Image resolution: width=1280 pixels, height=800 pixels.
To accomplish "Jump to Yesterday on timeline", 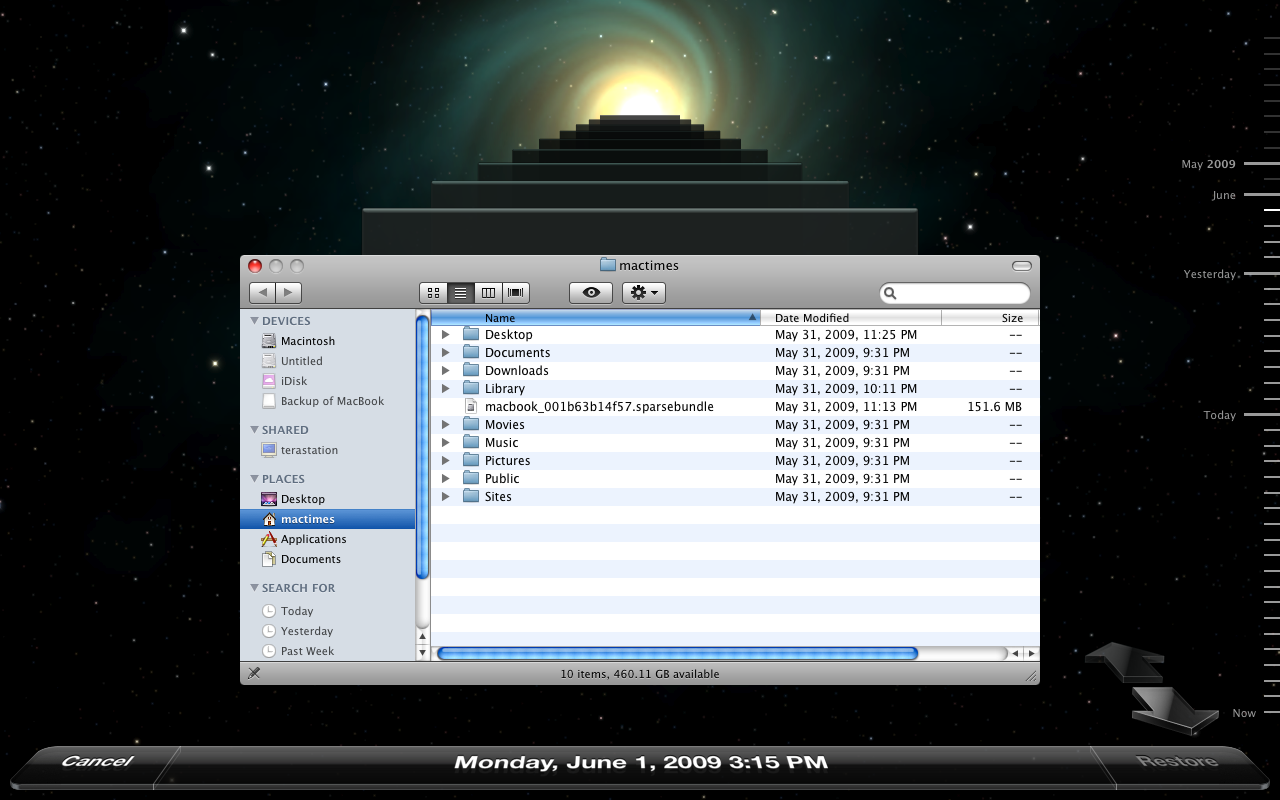I will point(1210,274).
